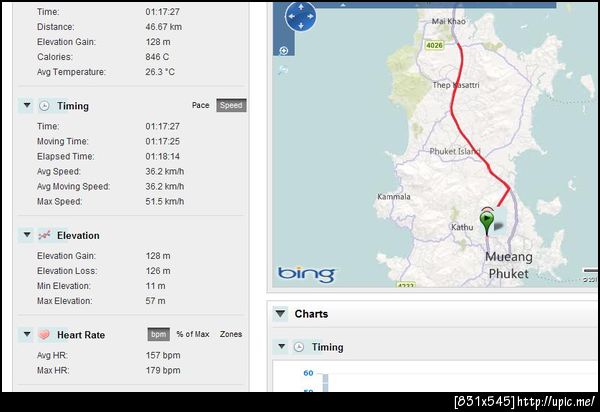The image size is (600, 412).
Task: Collapse the Timing chart section
Action: [282, 346]
